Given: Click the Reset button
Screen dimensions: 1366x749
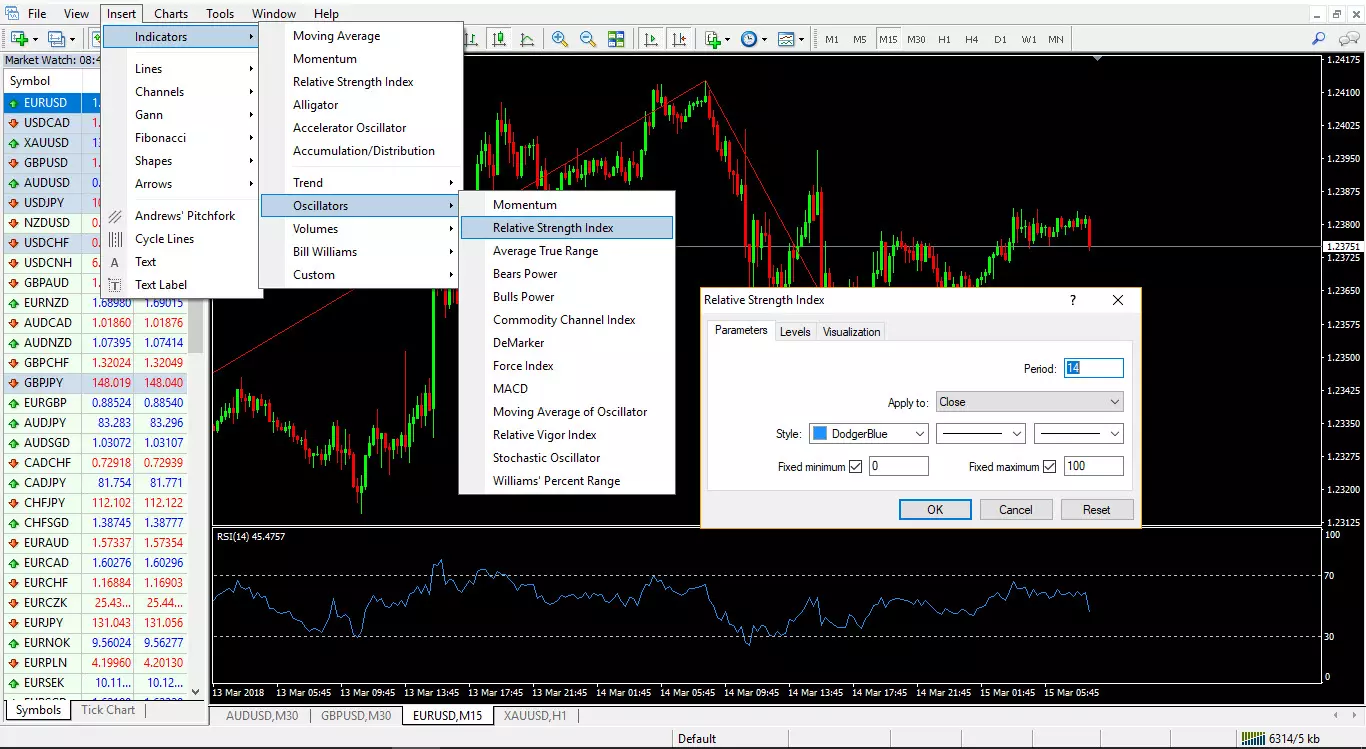Looking at the screenshot, I should pyautogui.click(x=1097, y=510).
